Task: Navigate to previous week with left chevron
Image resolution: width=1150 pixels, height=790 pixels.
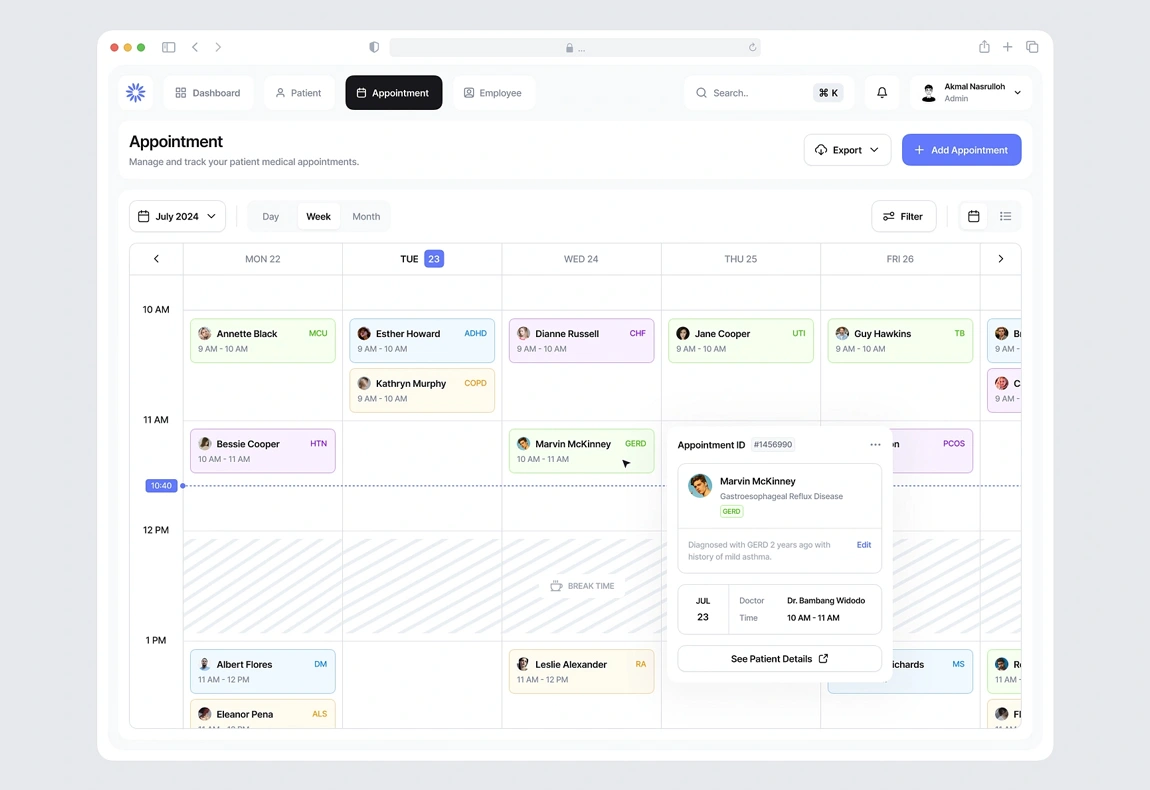Action: coord(156,258)
